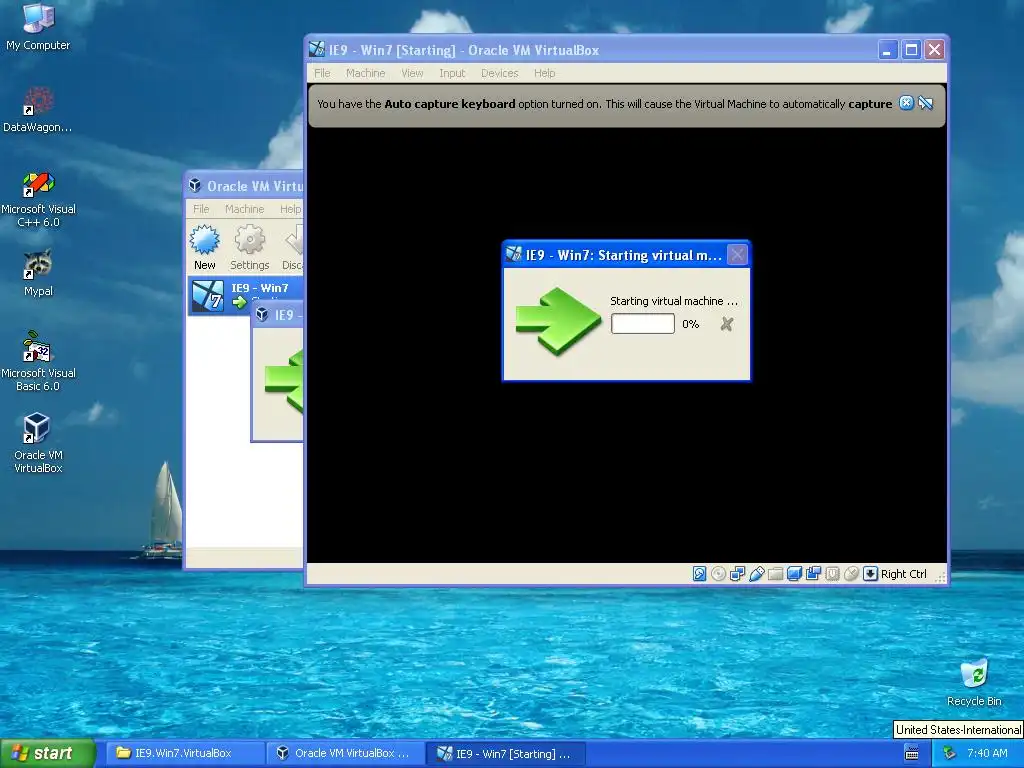Click VM window title bar VirtualBox icon
Viewport: 1024px width, 768px height.
point(317,50)
